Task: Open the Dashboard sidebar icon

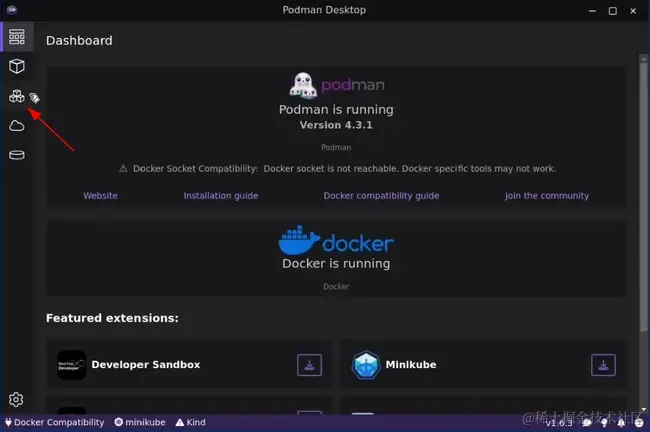Action: pyautogui.click(x=17, y=37)
